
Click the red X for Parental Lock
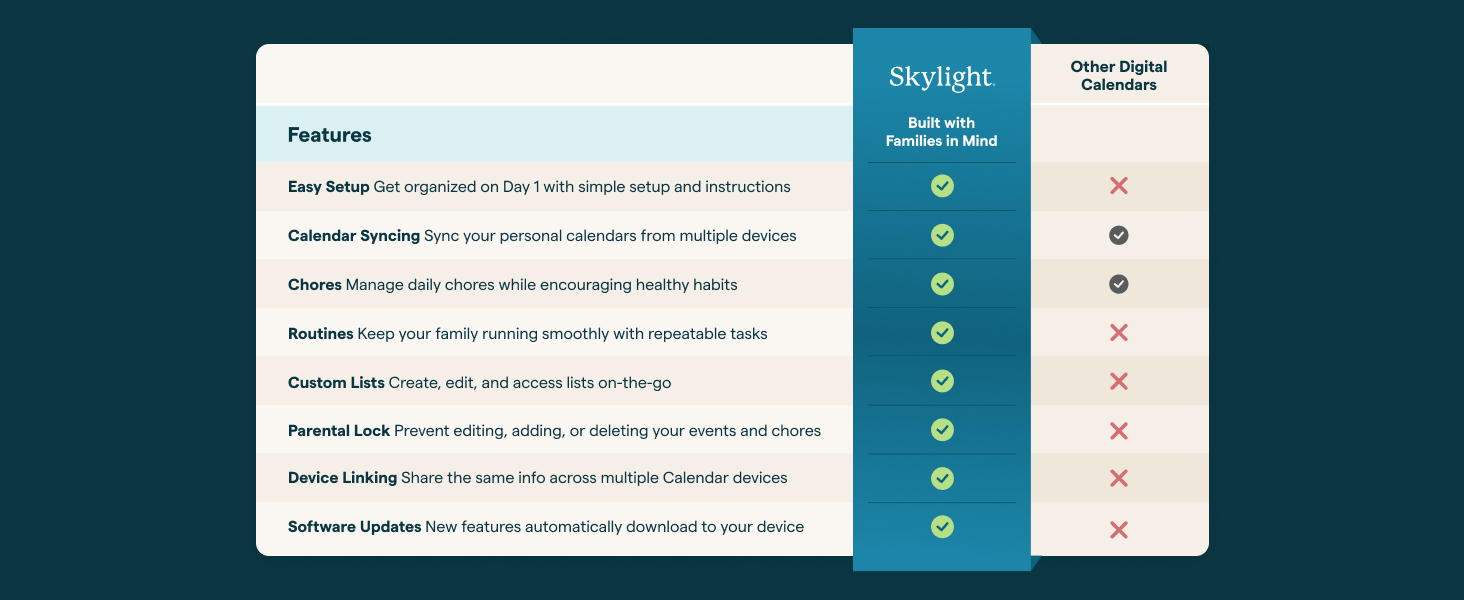(1119, 431)
